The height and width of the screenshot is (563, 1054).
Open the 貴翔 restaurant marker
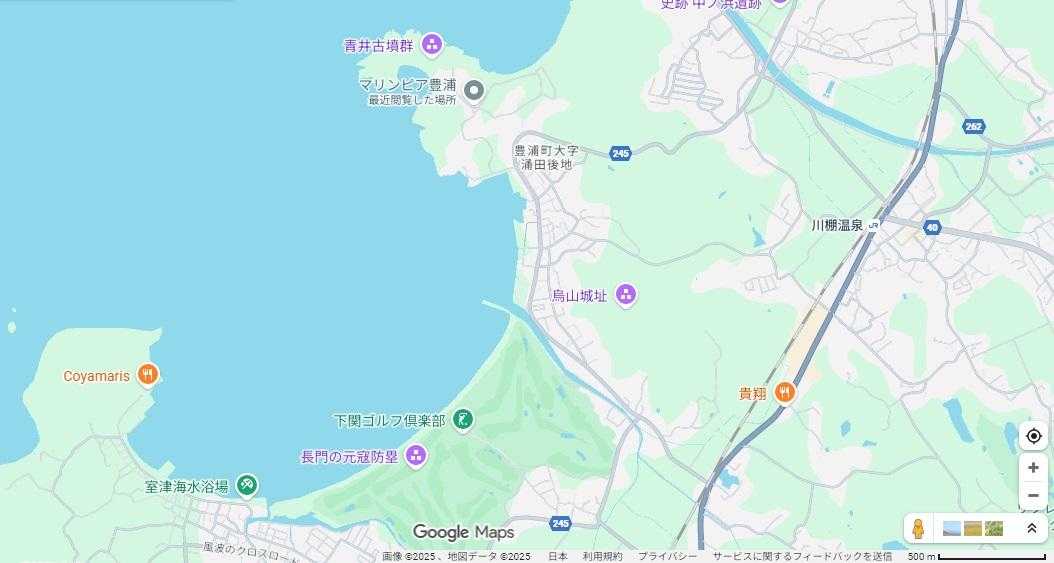784,393
